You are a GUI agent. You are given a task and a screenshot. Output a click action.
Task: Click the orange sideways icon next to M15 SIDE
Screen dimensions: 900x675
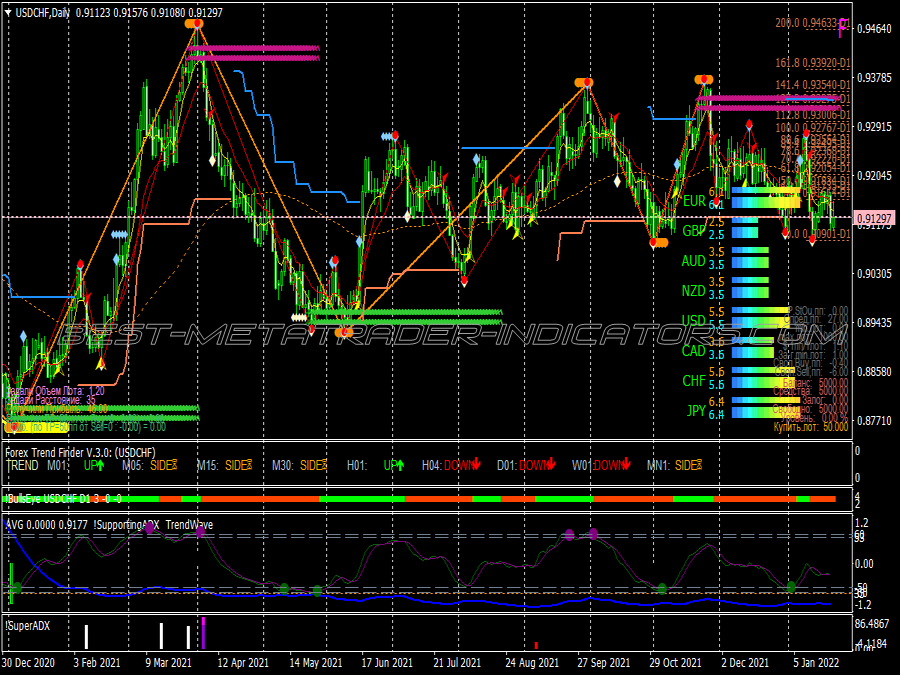pyautogui.click(x=249, y=465)
